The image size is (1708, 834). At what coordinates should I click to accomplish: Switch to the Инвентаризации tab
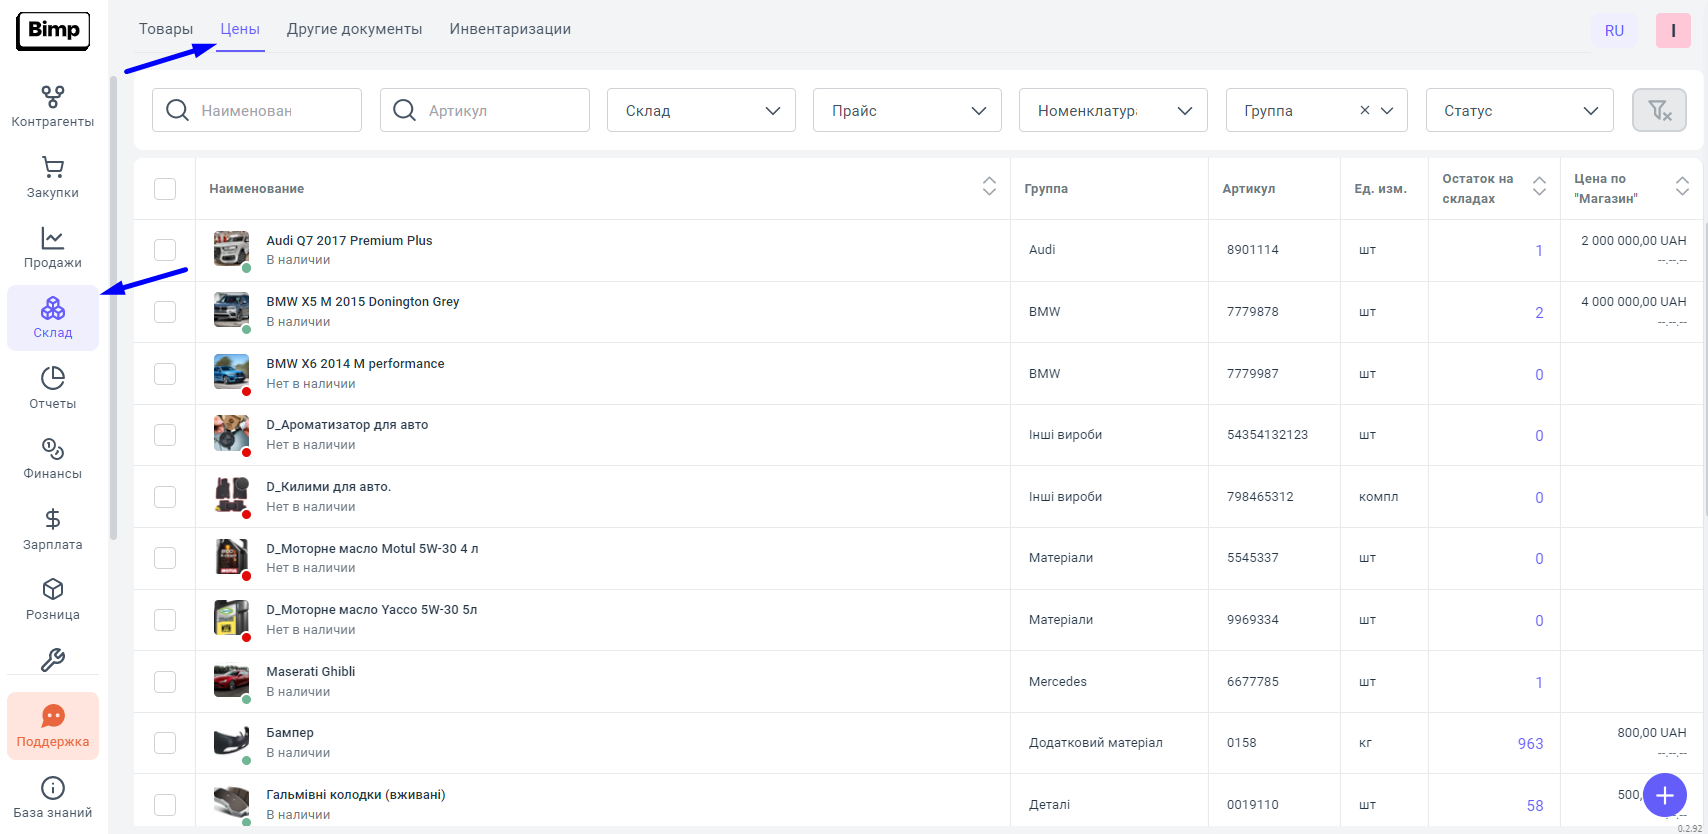pos(510,29)
